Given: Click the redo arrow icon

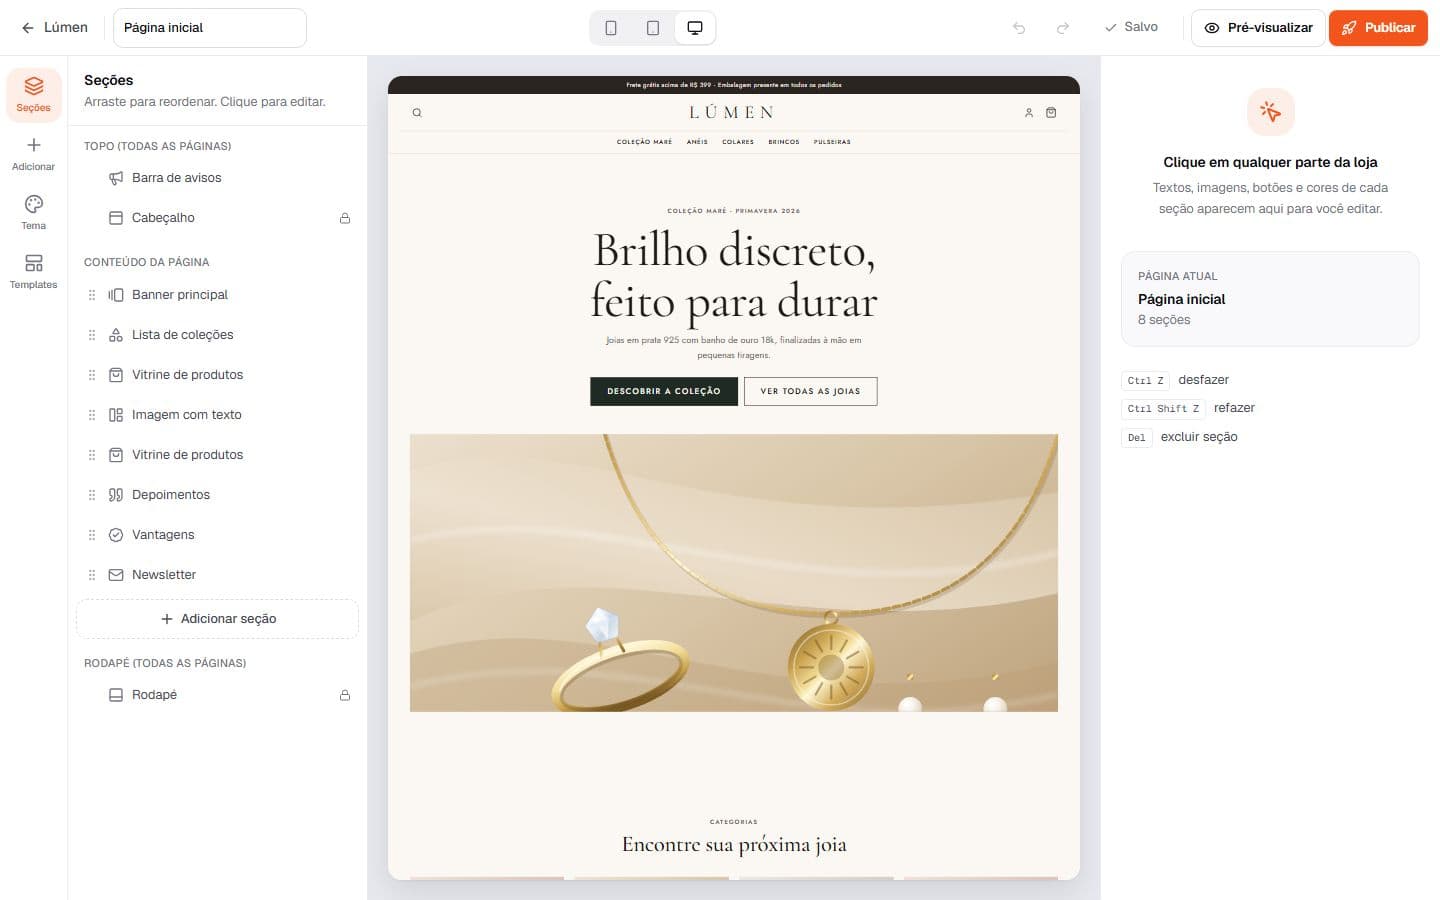Looking at the screenshot, I should (x=1063, y=28).
